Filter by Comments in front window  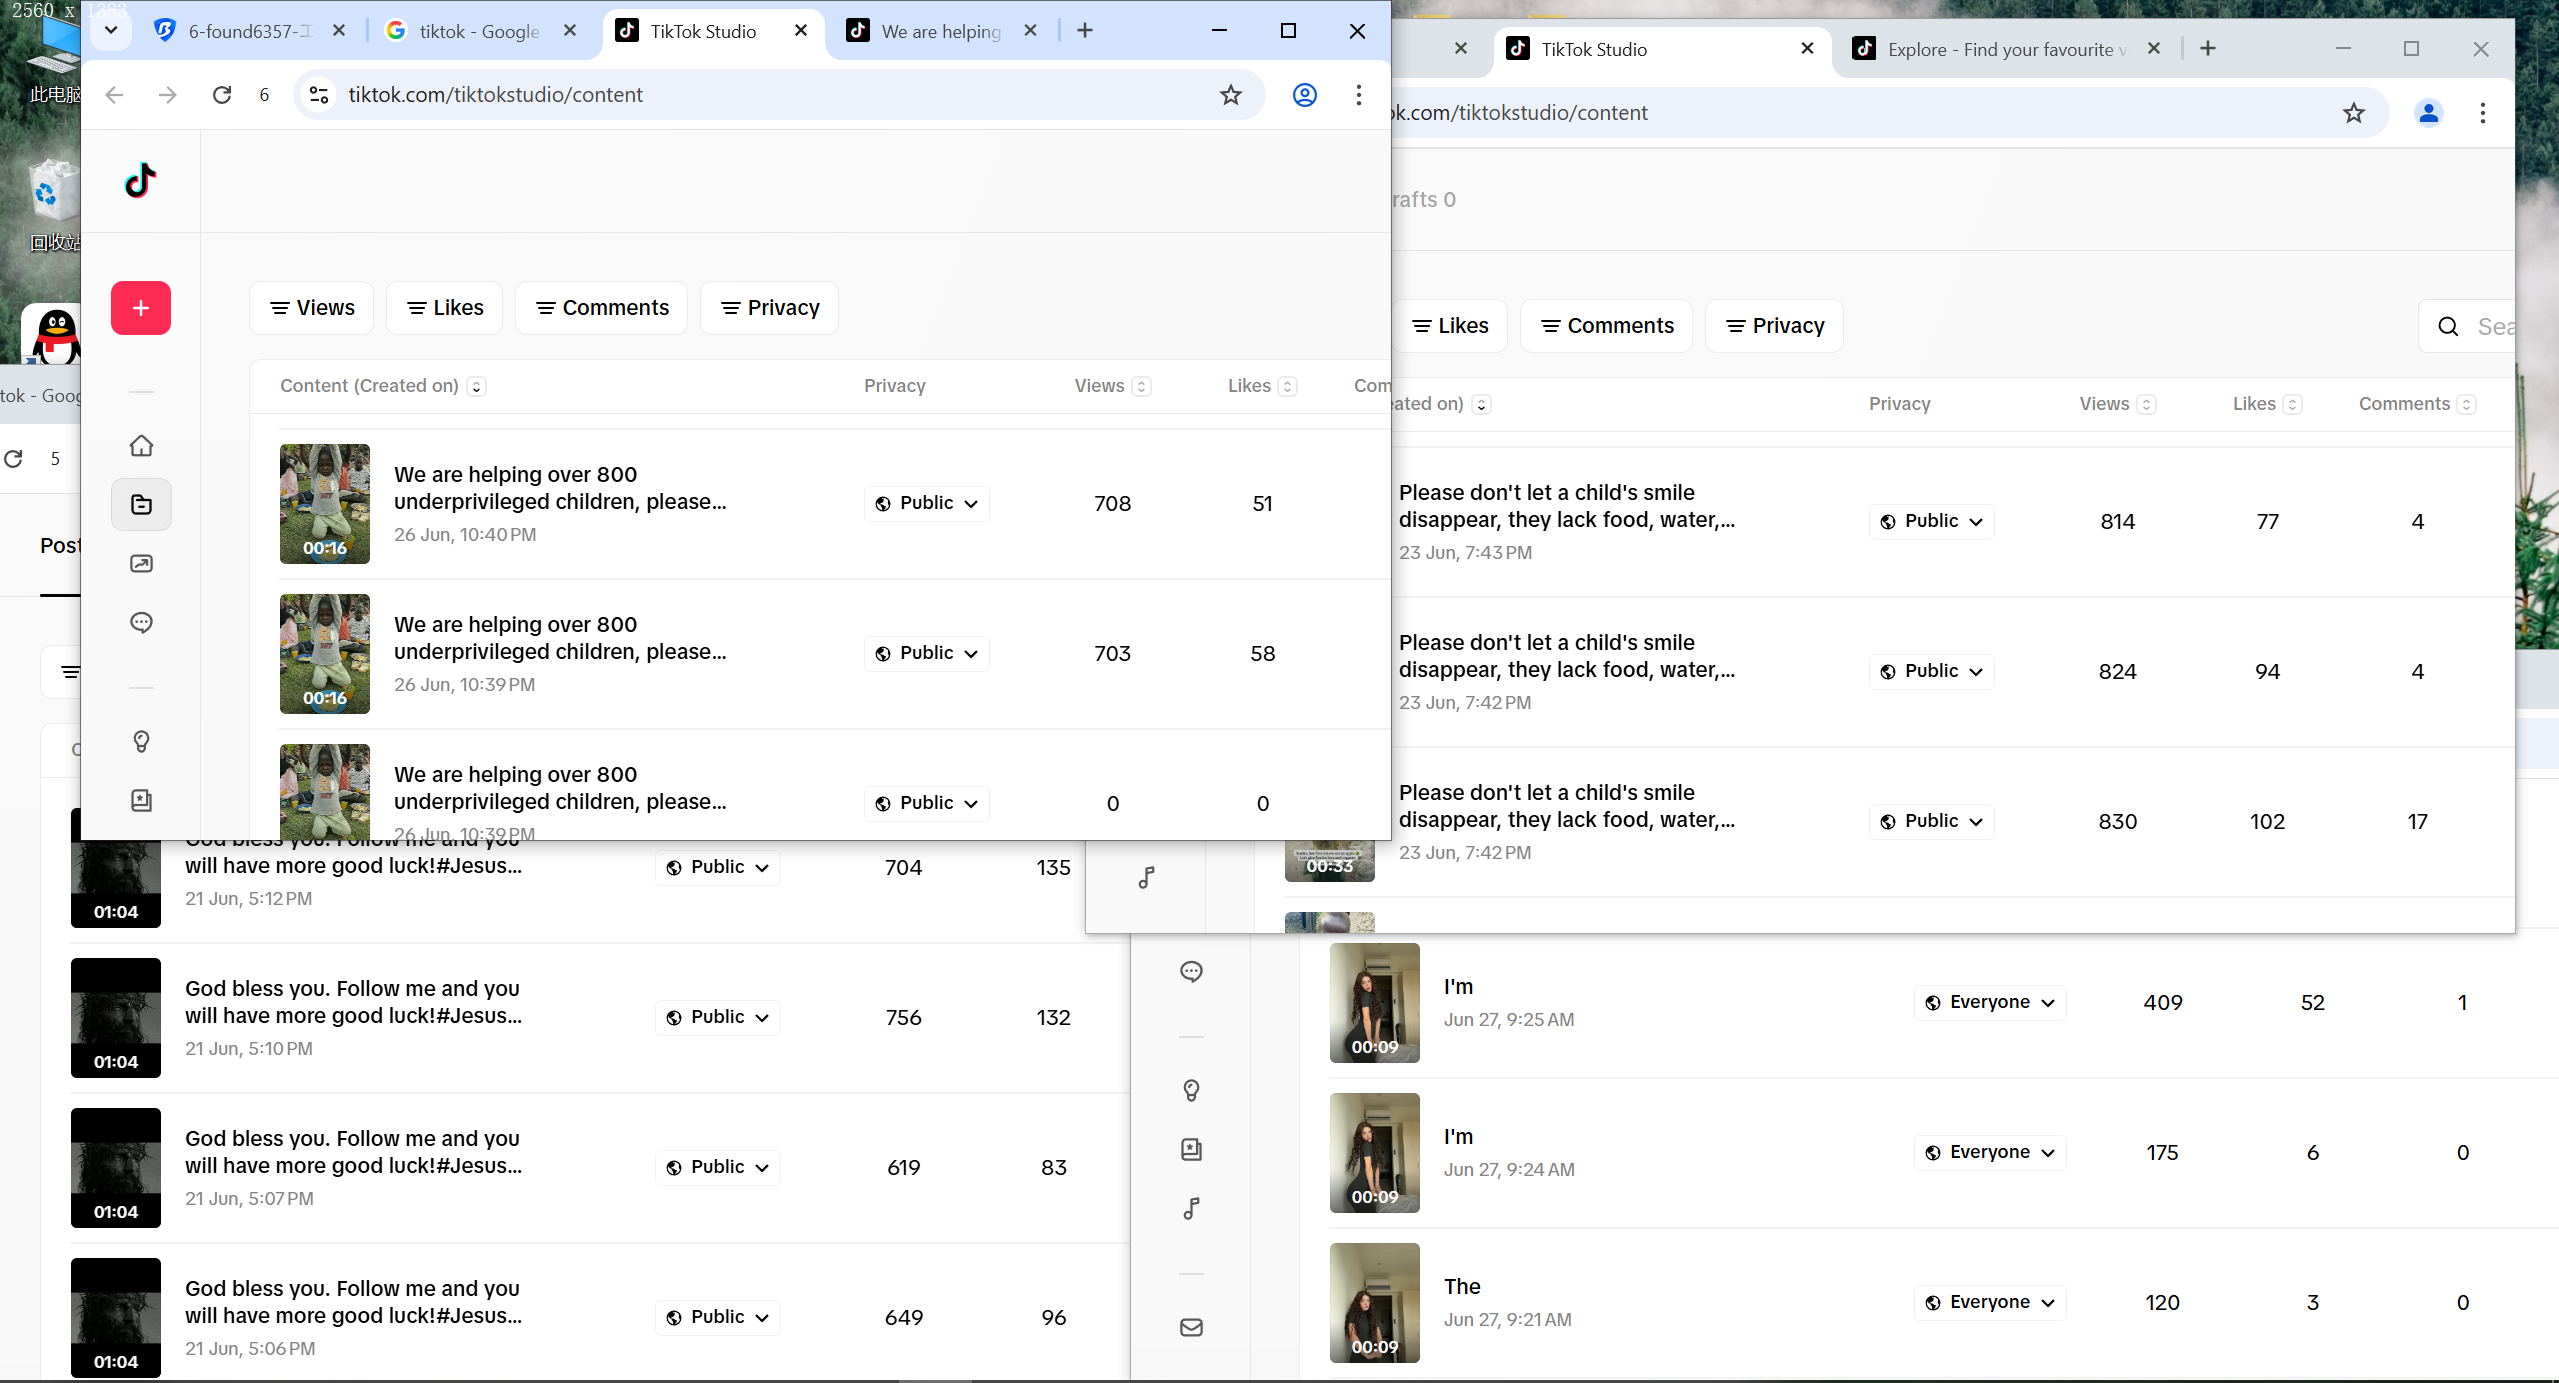coord(601,308)
